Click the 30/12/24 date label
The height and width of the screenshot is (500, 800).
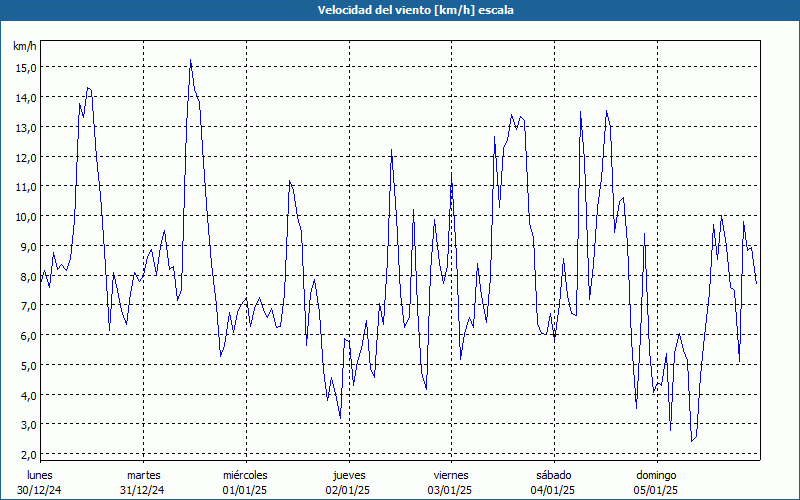pos(39,490)
